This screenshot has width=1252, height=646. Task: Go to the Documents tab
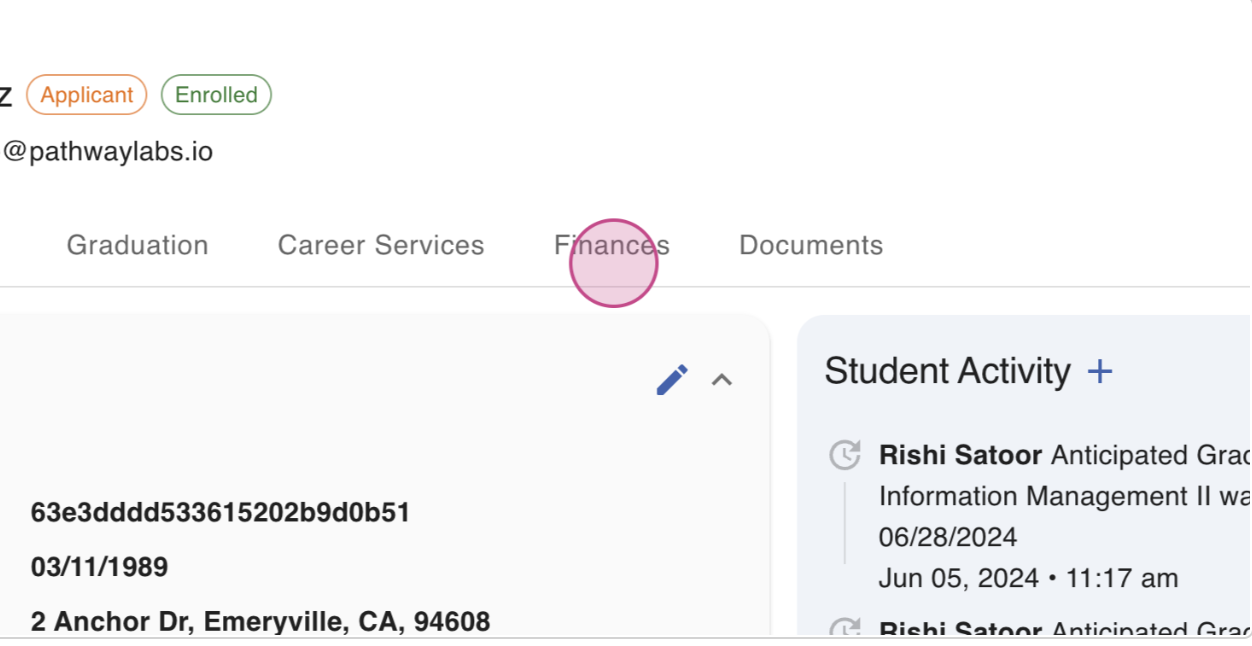pos(811,245)
